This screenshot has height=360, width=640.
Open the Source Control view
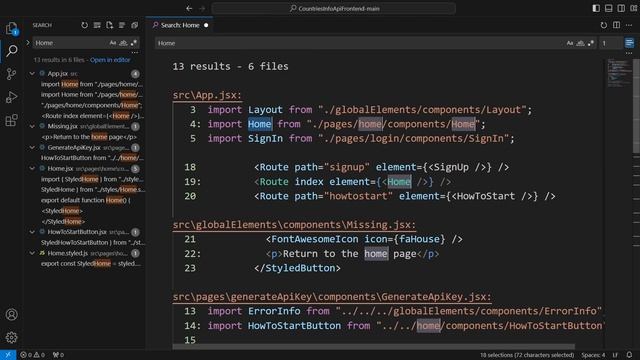tap(11, 74)
